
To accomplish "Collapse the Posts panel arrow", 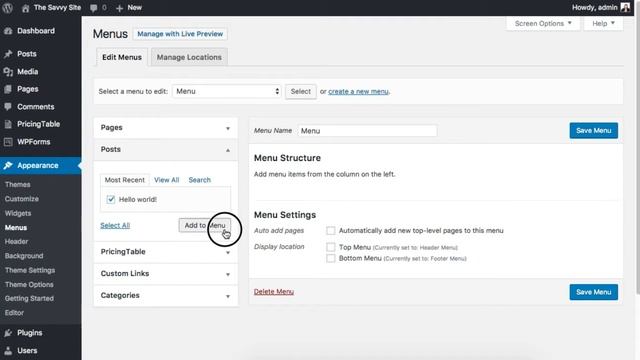I will tap(228, 150).
